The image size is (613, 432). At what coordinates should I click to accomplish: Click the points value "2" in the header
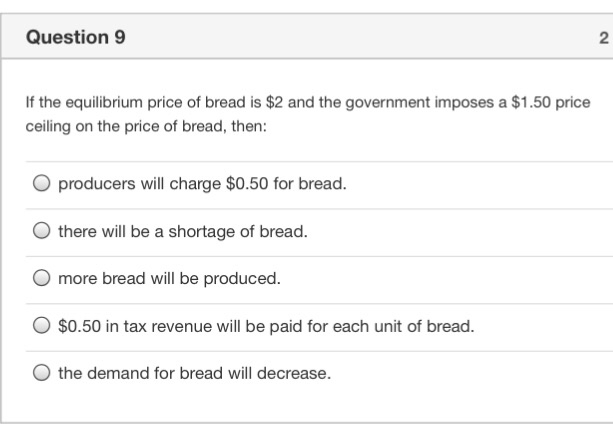pos(603,39)
